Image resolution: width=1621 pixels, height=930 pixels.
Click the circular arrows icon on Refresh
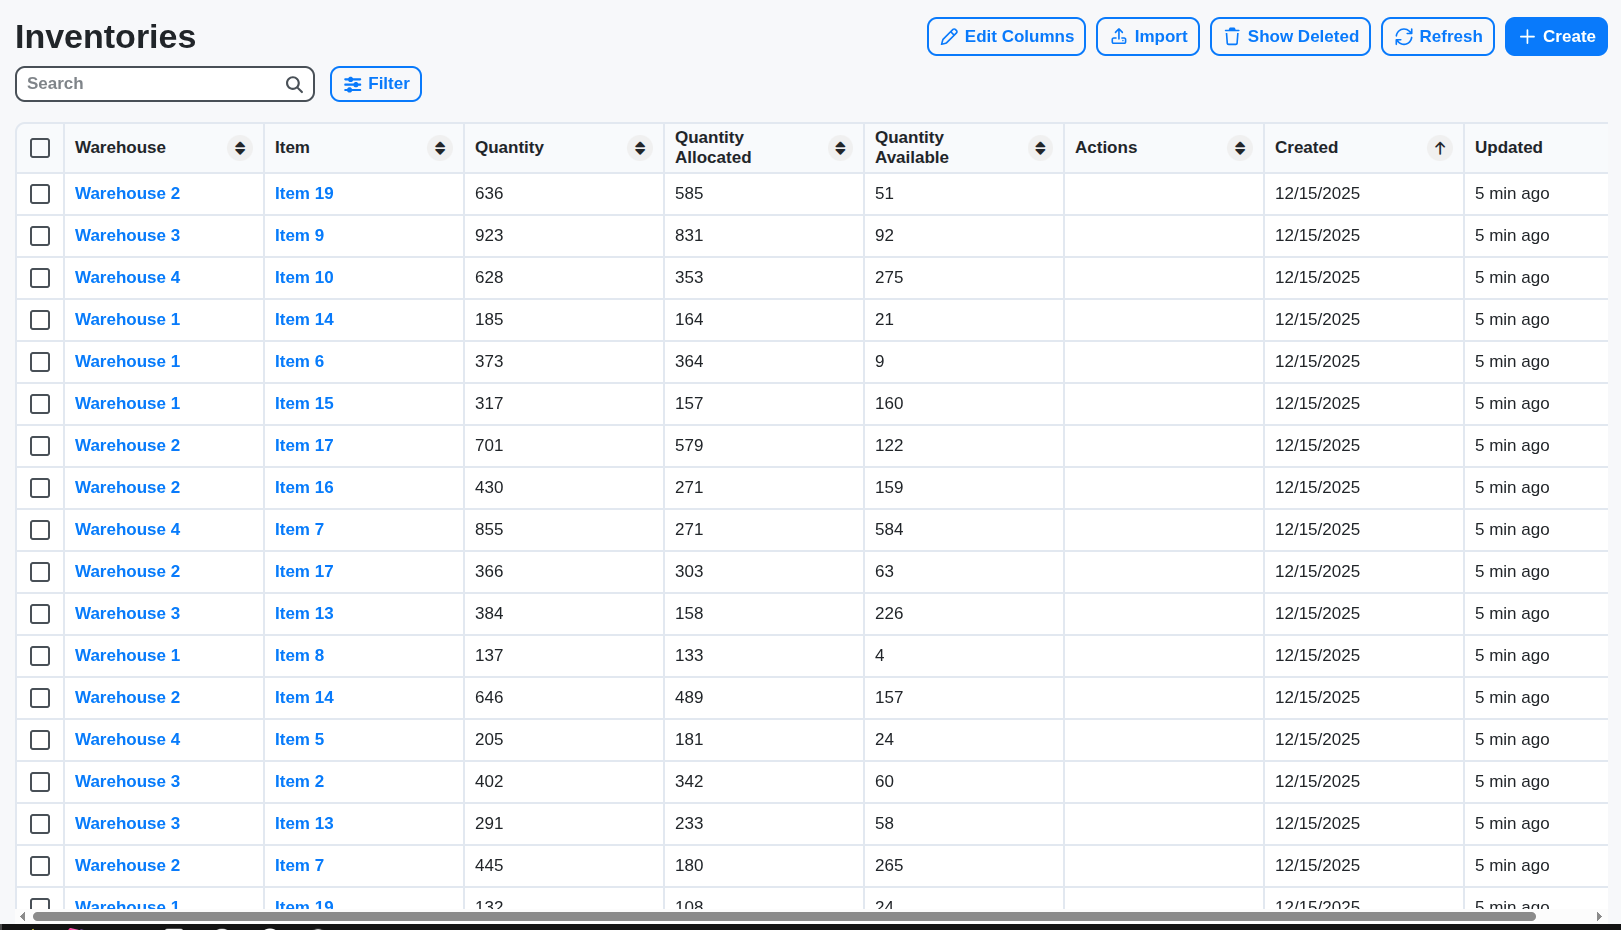[1402, 36]
